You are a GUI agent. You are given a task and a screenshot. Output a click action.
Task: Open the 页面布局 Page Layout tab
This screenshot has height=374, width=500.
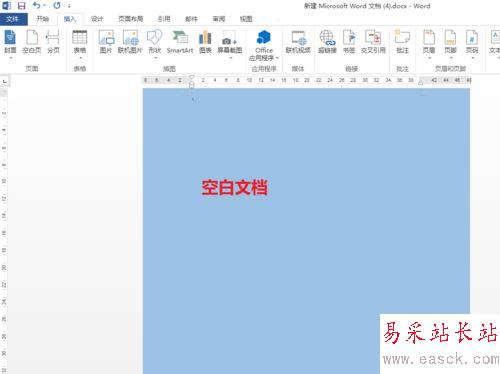point(131,19)
